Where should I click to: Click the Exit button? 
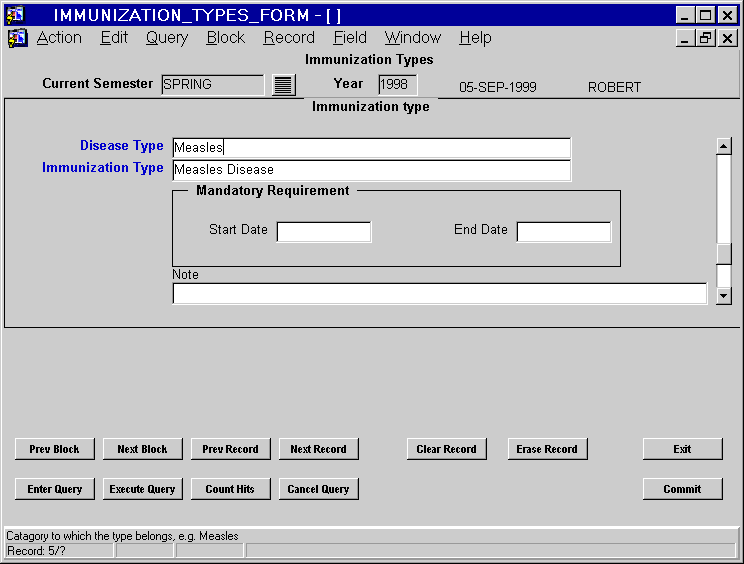pos(682,449)
